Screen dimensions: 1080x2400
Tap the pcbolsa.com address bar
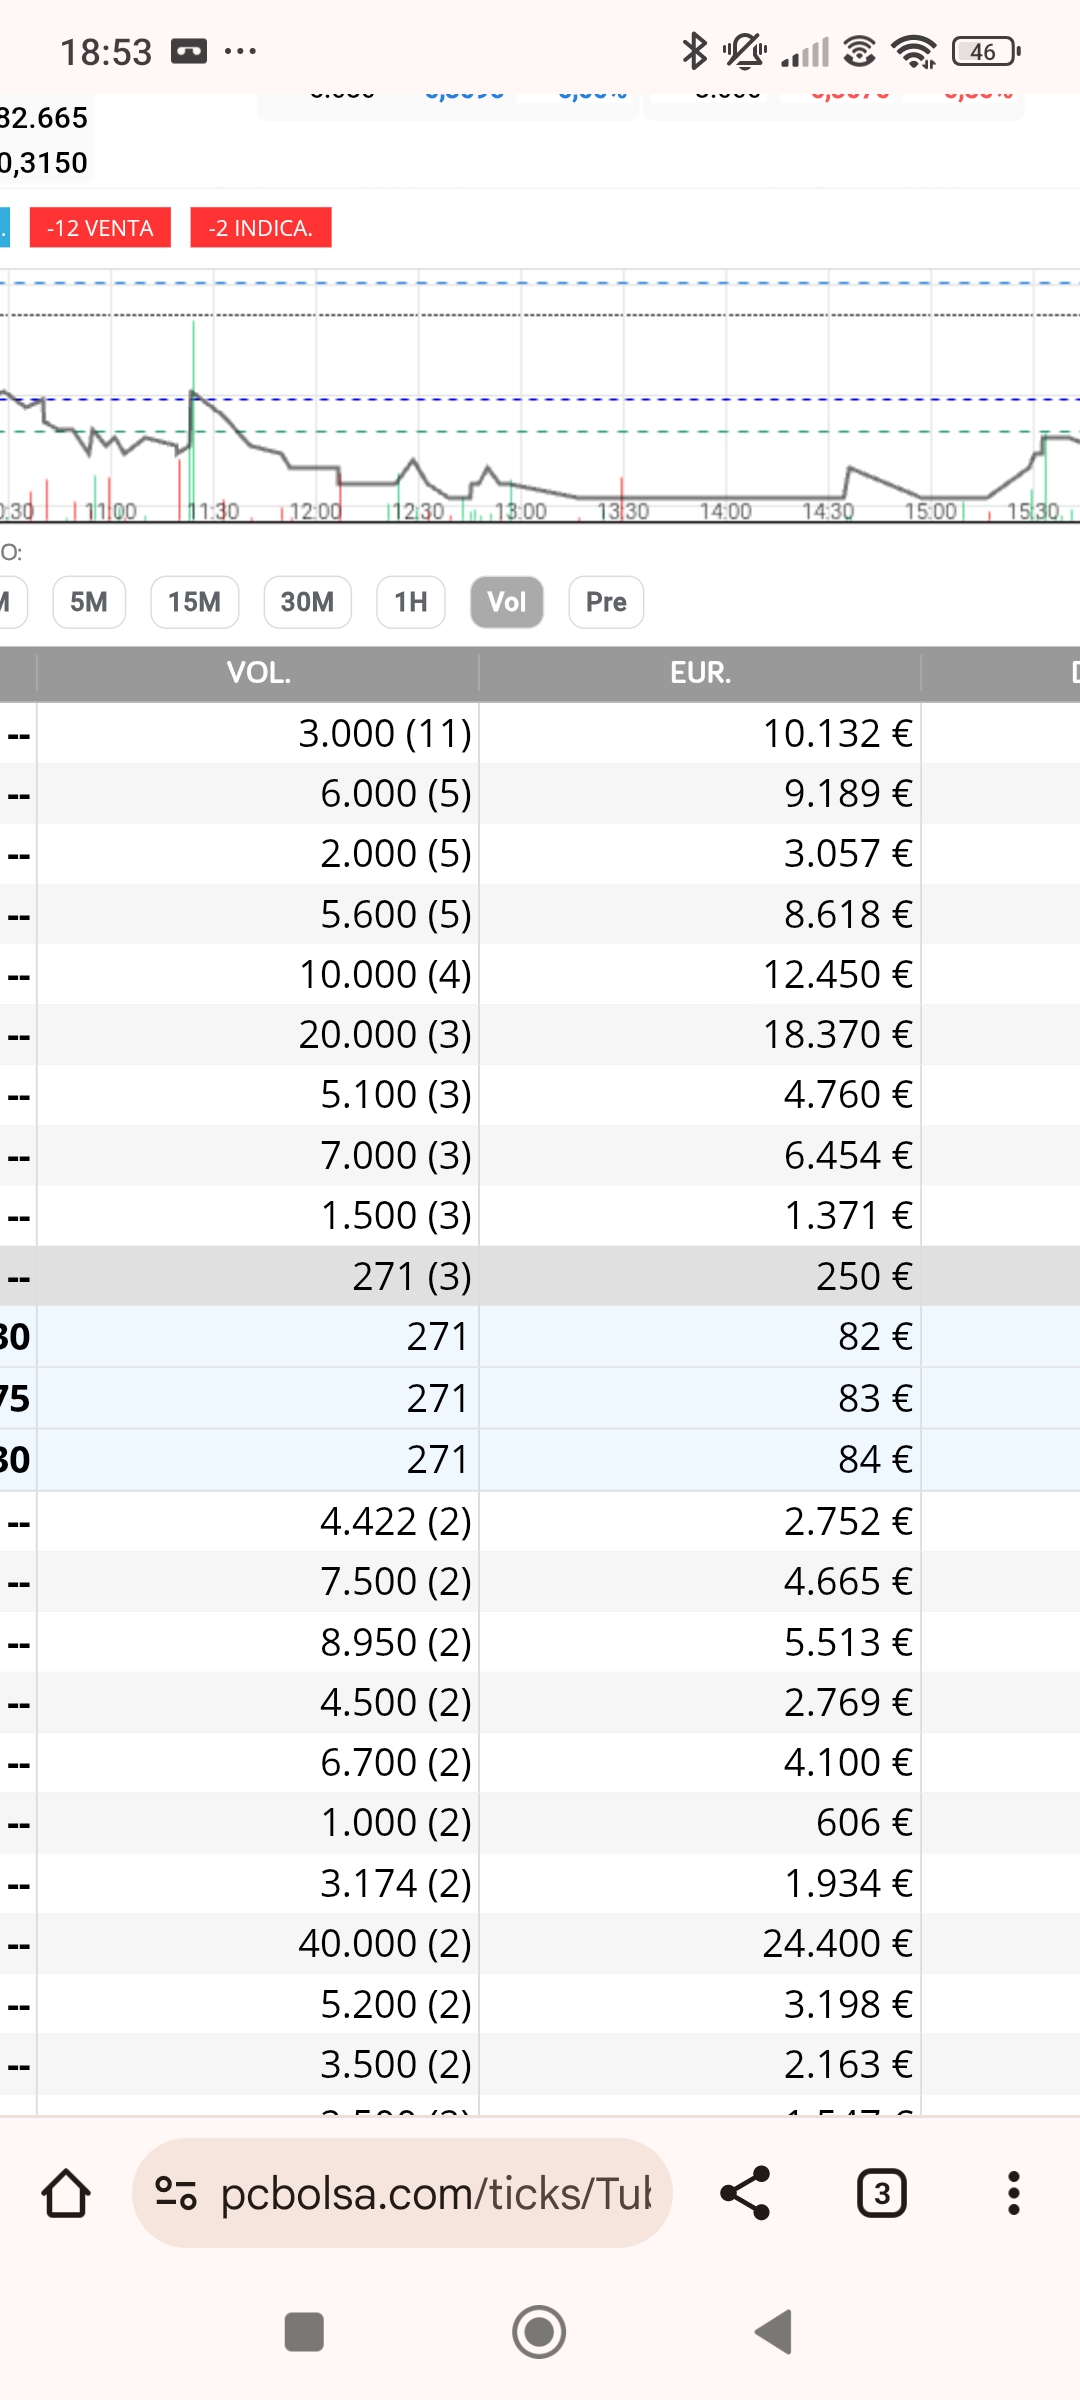[435, 2194]
